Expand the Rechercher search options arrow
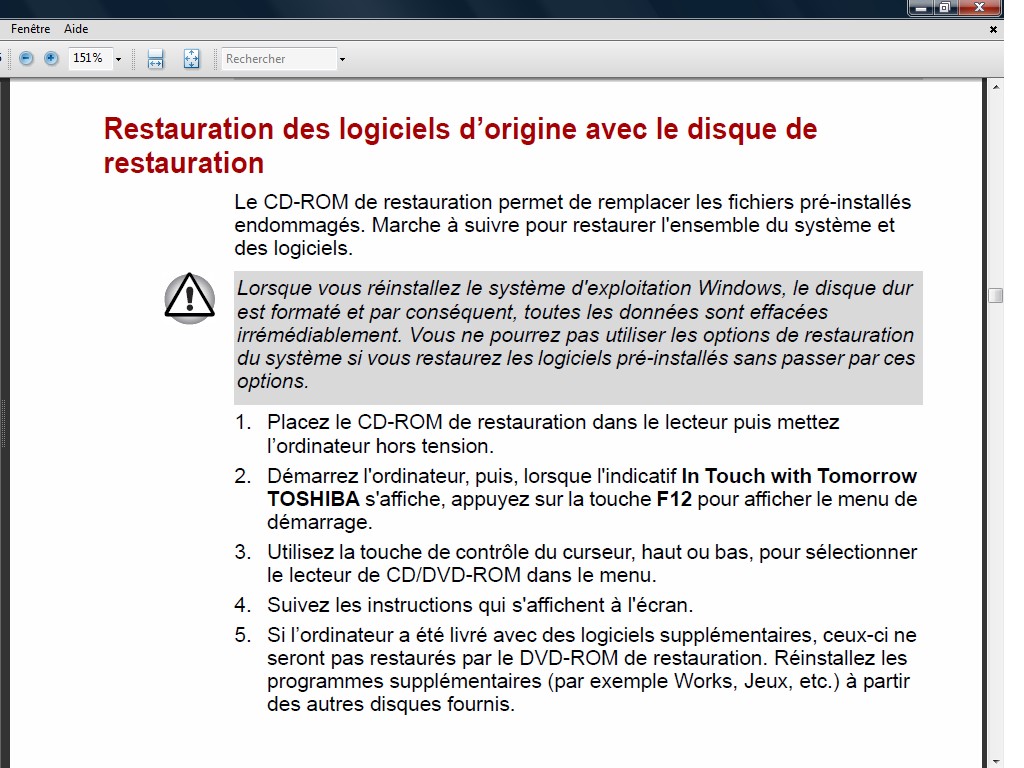Image resolution: width=1024 pixels, height=768 pixels. click(x=342, y=60)
